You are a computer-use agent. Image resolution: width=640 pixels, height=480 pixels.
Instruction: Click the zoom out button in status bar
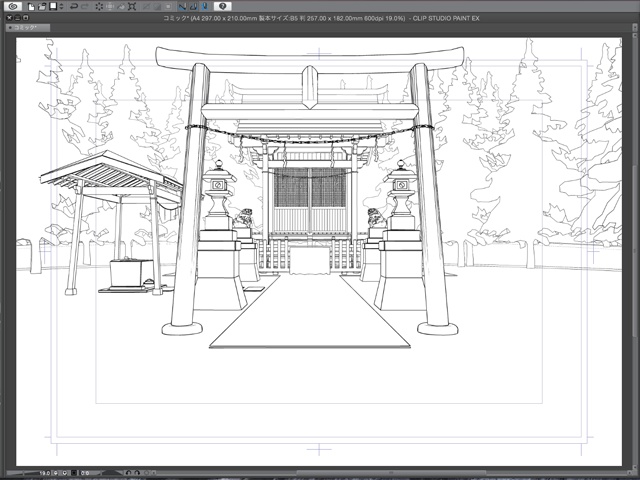(56, 473)
